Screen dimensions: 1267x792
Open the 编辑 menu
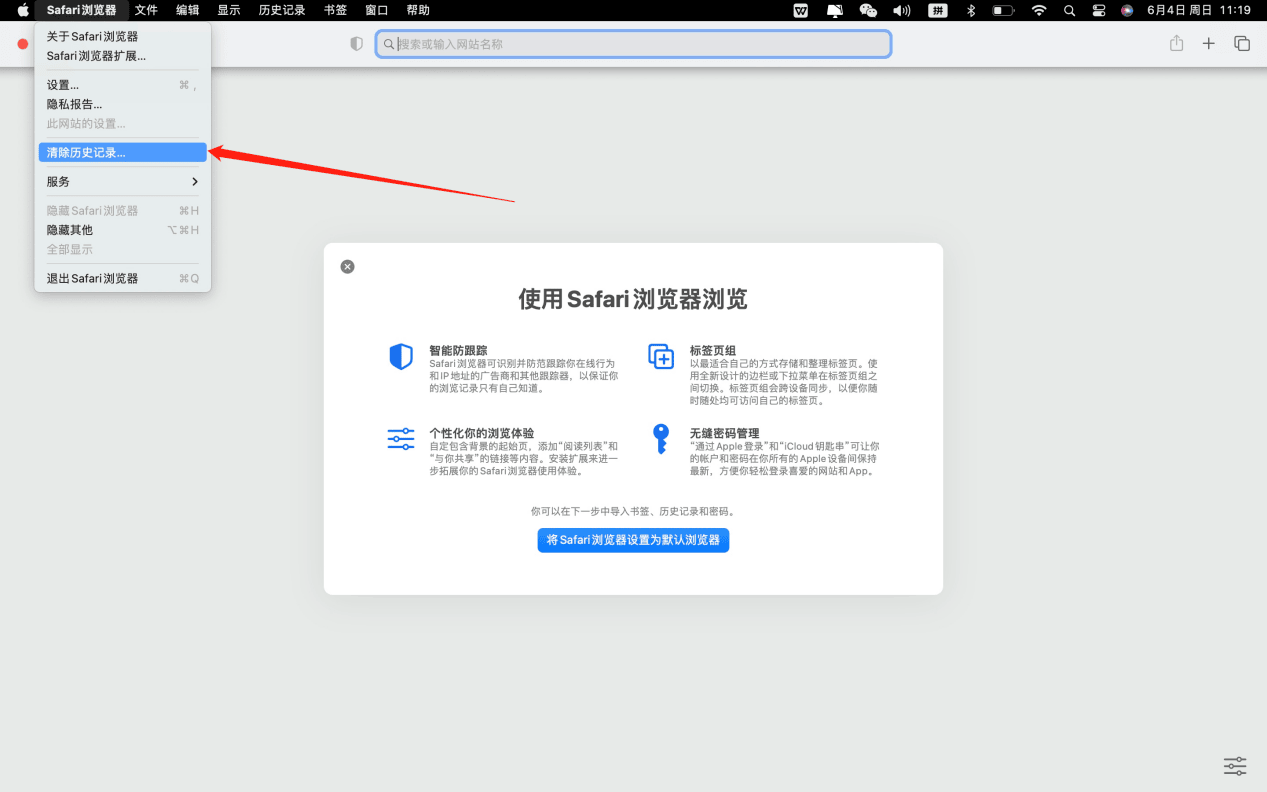coord(187,10)
